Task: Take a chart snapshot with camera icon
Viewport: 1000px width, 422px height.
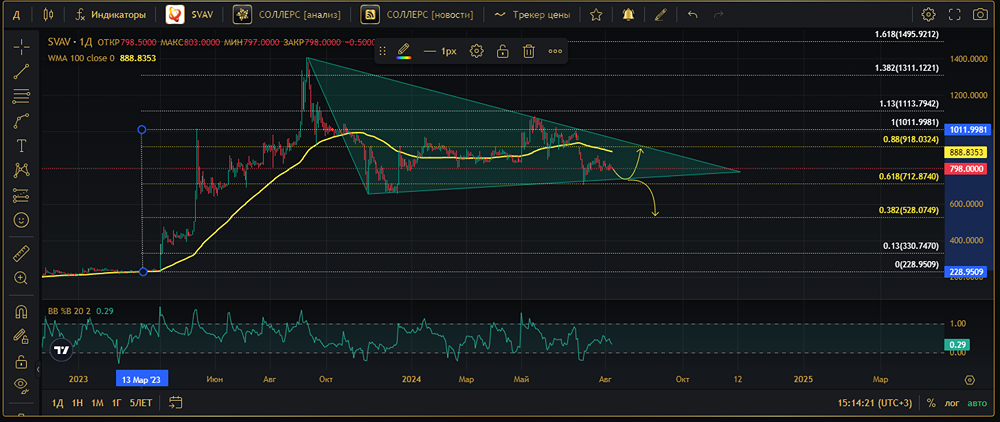Action: tap(981, 15)
